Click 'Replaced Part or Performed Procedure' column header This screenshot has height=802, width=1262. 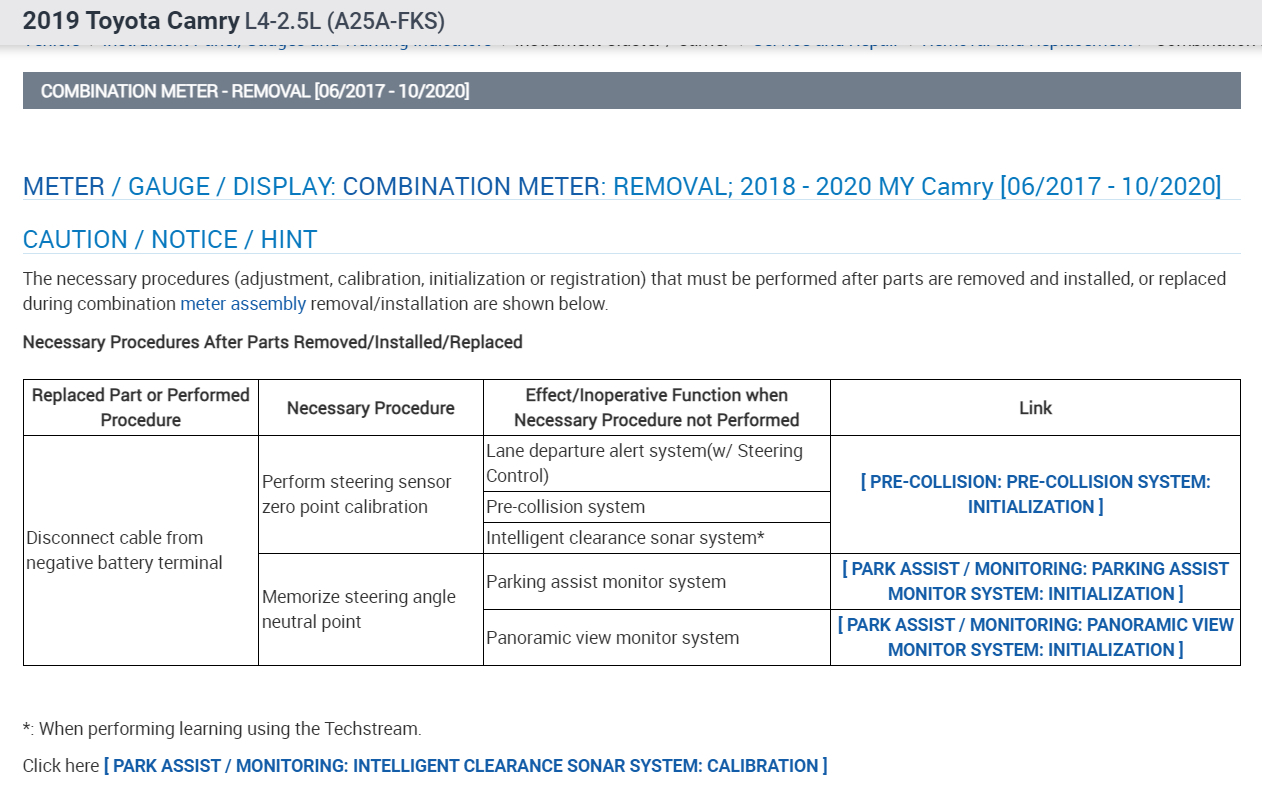[141, 408]
